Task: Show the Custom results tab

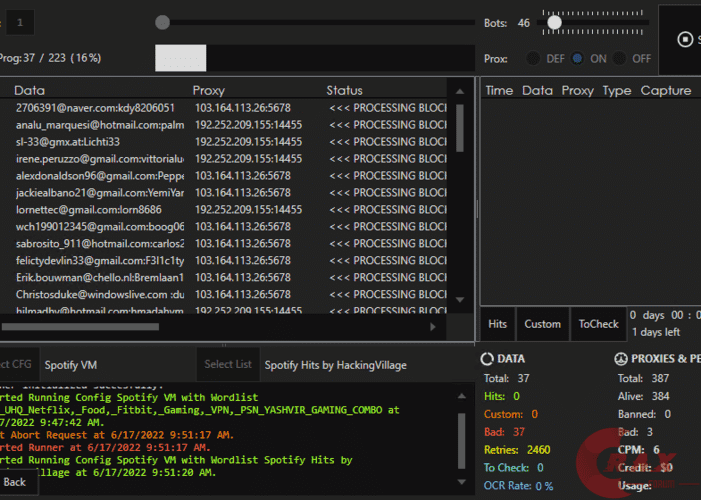Action: click(542, 324)
